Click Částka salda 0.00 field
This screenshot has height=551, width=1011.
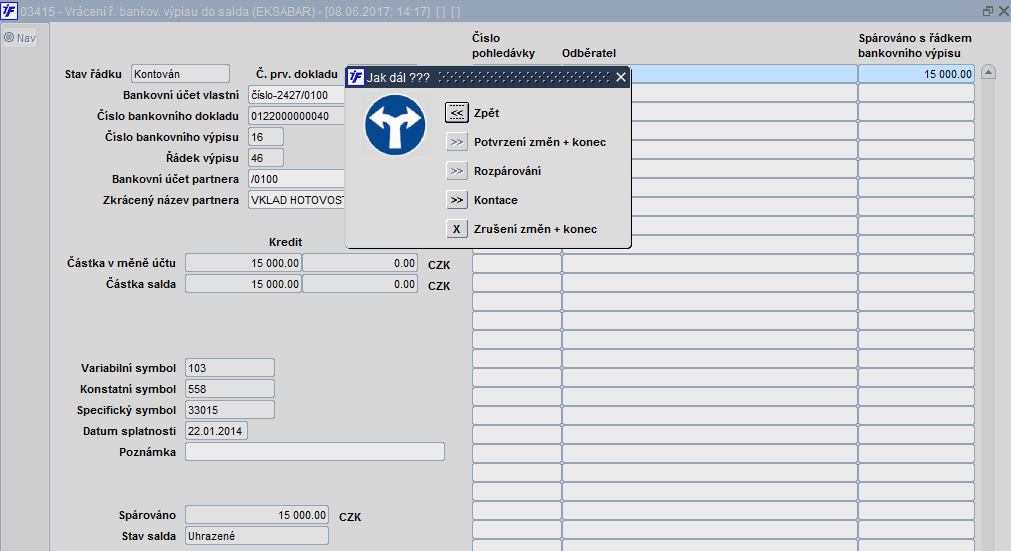(x=360, y=284)
